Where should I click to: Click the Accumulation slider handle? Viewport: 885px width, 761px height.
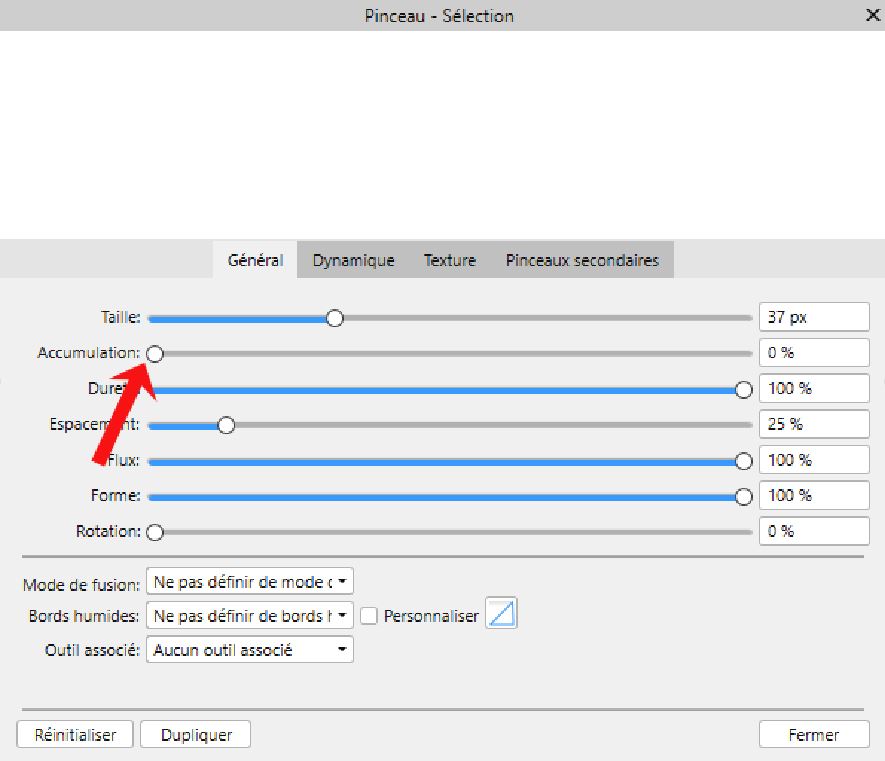pos(155,354)
